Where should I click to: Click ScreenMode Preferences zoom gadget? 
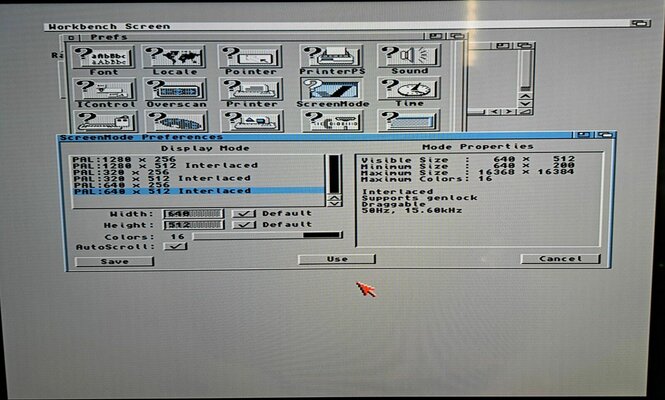pyautogui.click(x=583, y=135)
